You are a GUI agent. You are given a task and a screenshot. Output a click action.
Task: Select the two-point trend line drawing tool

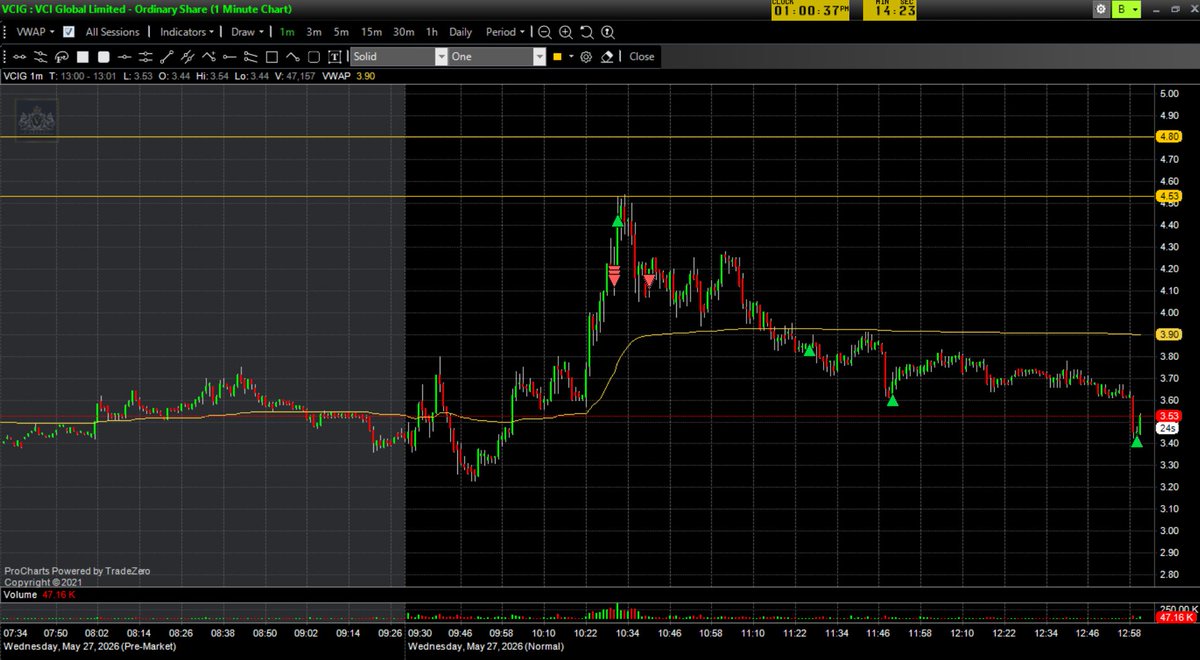20,57
